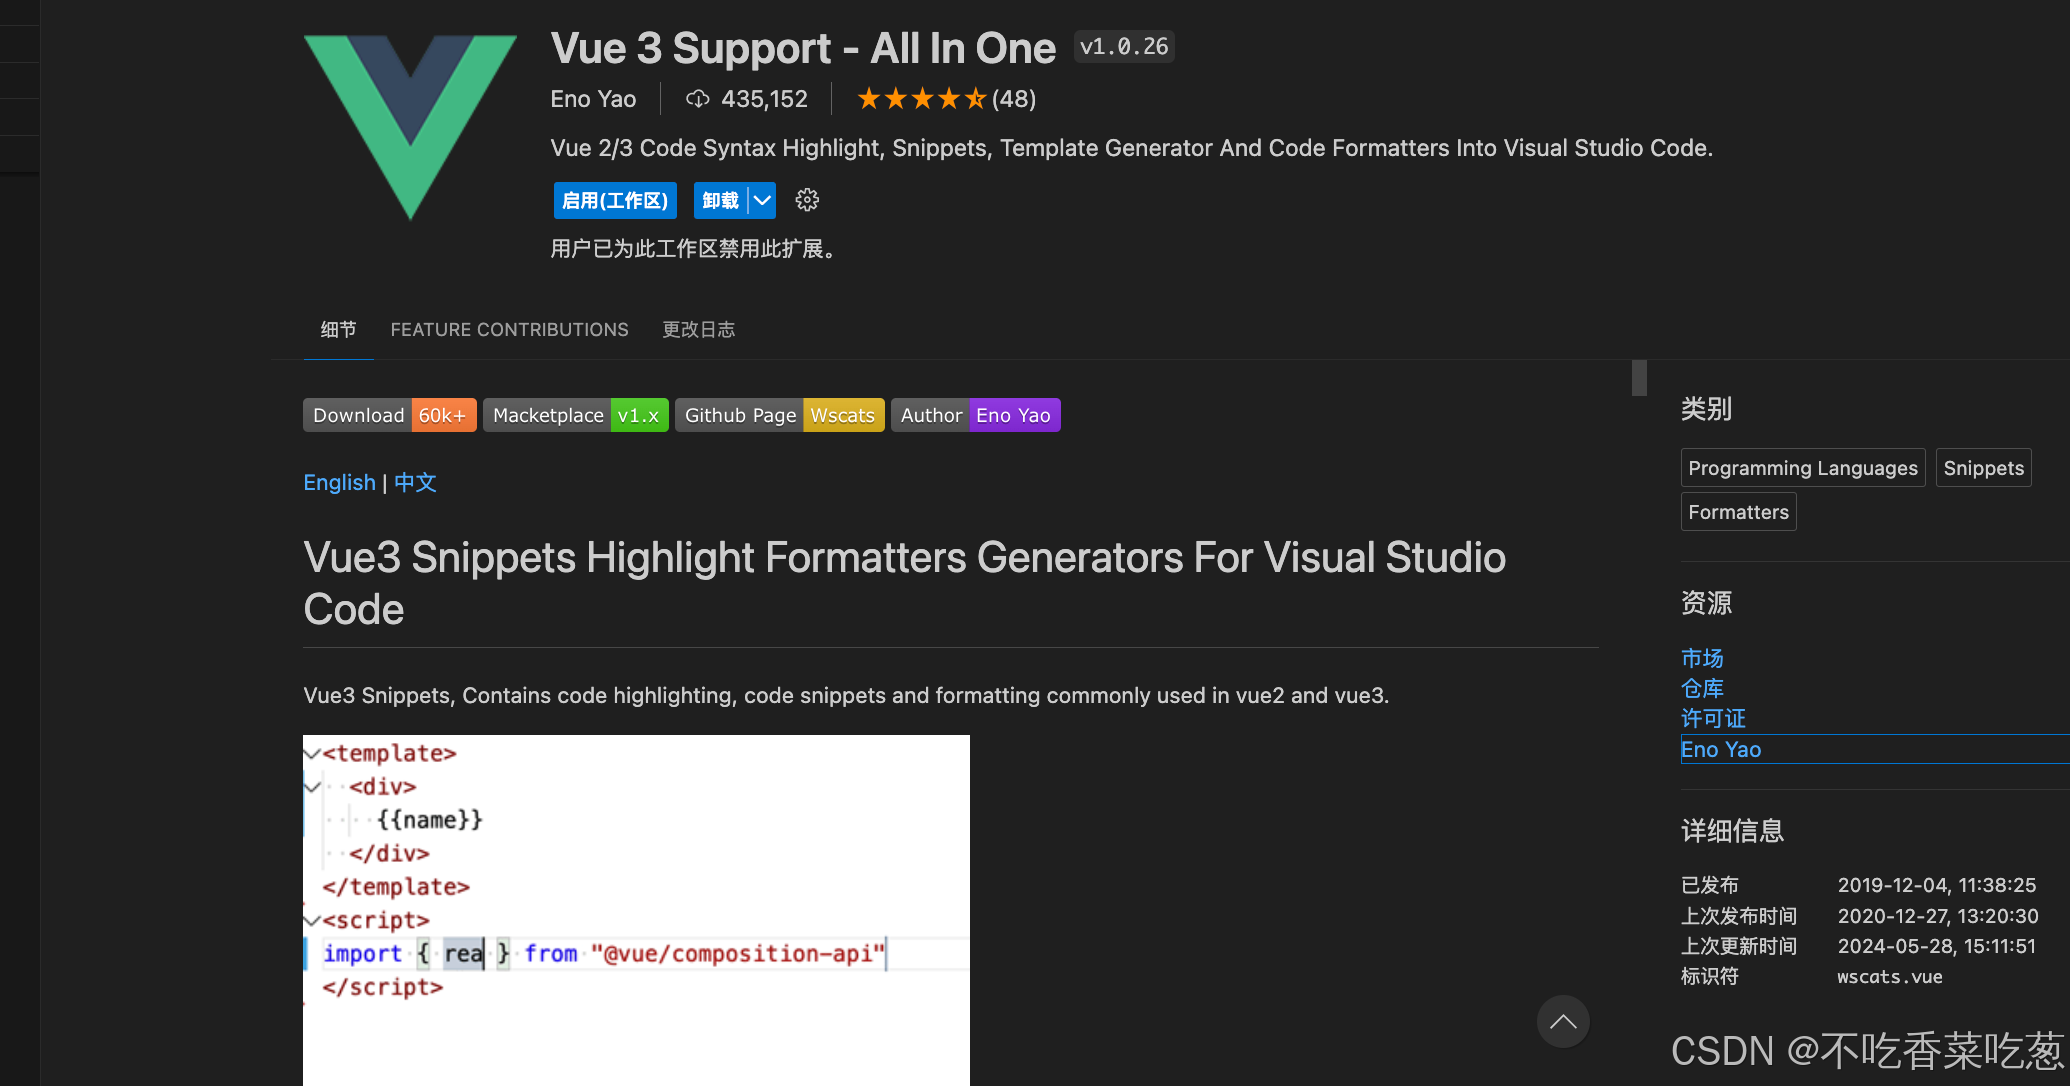Click the 启用(工作区) enable button
The image size is (2070, 1086).
(x=615, y=200)
